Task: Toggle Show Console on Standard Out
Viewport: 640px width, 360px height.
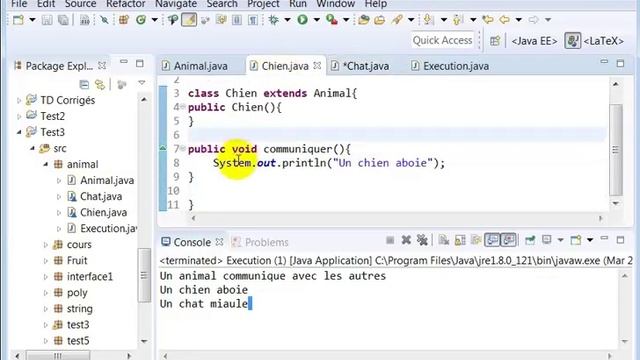Action: [x=492, y=240]
